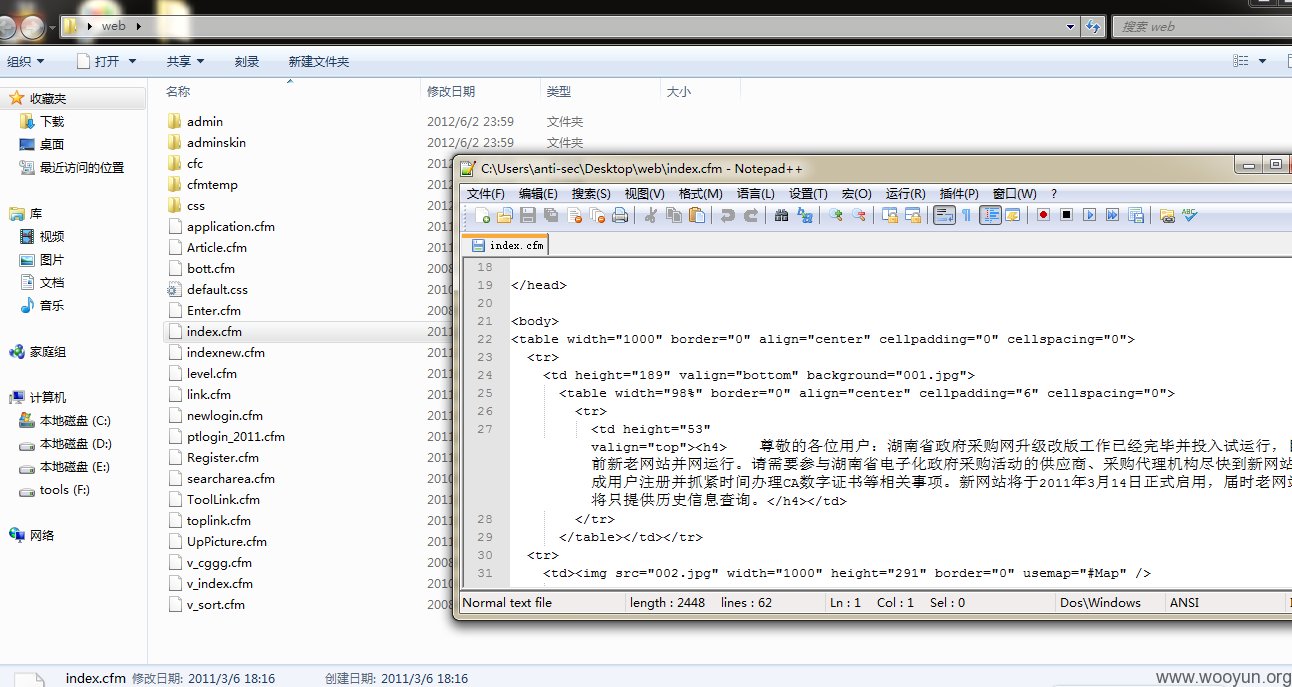Open the address bar history dropdown arrow
Viewport: 1292px width, 687px height.
(1070, 26)
